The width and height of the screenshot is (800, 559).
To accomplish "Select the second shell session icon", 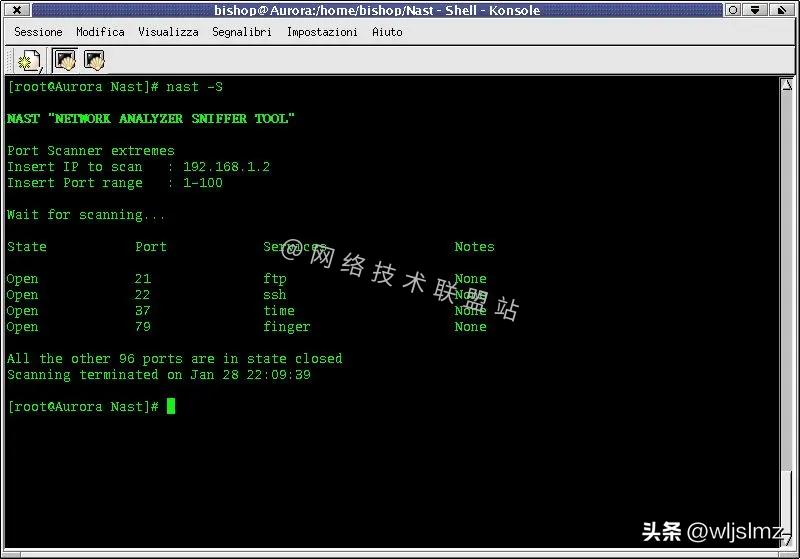I will click(x=94, y=60).
